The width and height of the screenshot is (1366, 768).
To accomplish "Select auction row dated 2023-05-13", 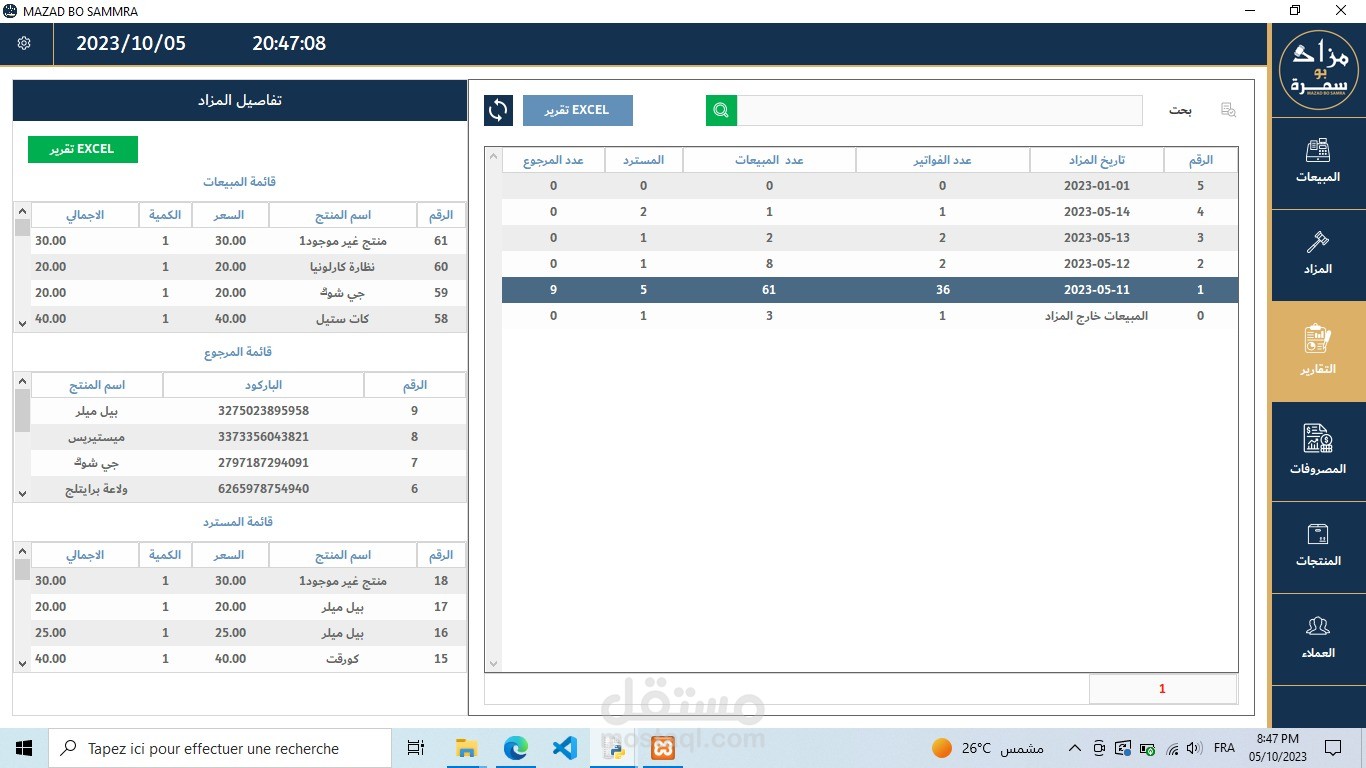I will point(869,238).
